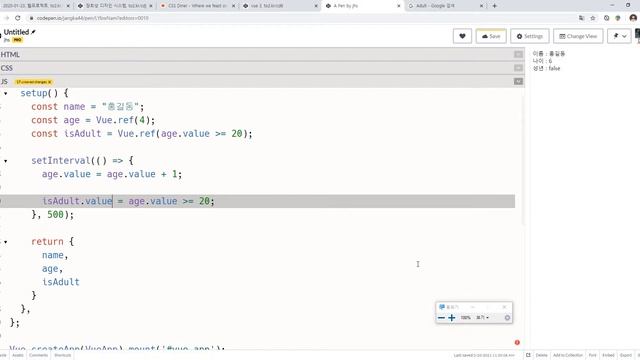Reload the page in the browser
Screen dimensions: 640x360
[x=18, y=18]
